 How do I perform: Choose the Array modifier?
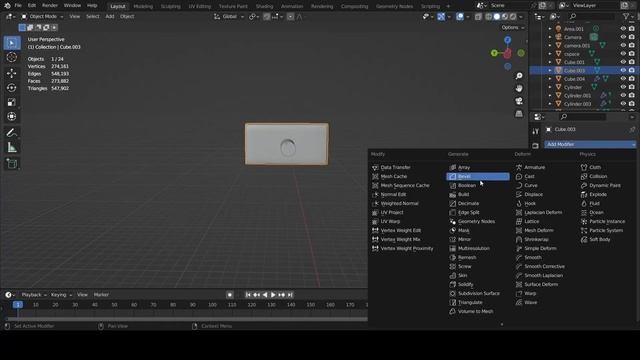pos(478,167)
